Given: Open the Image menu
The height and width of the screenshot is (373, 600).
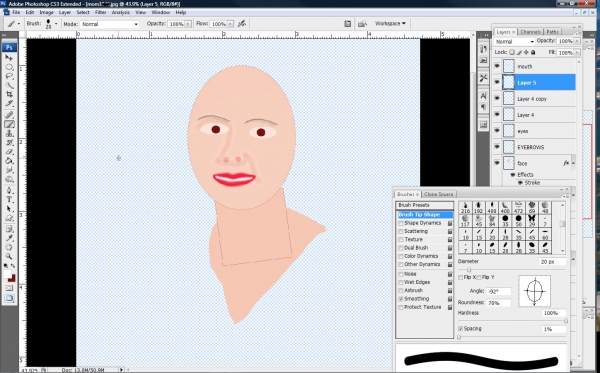Looking at the screenshot, I should (x=46, y=12).
